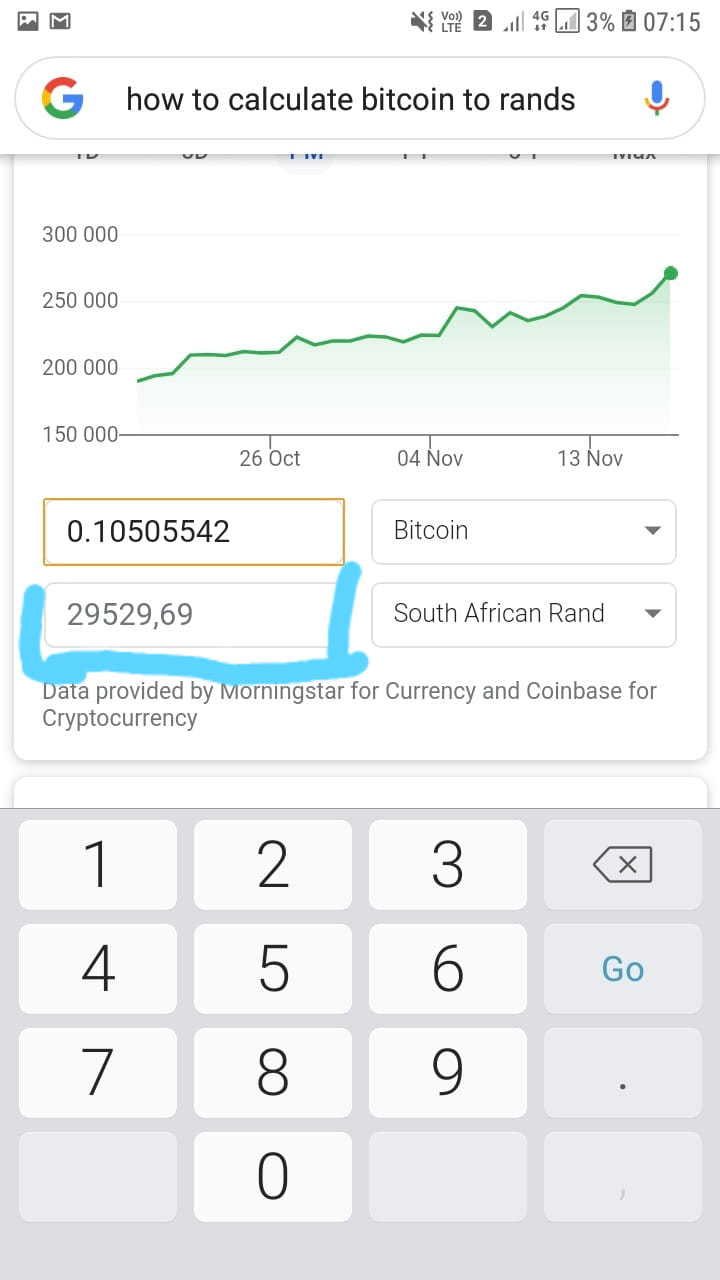720x1280 pixels.
Task: Tap the Google logo icon
Action: click(x=62, y=99)
